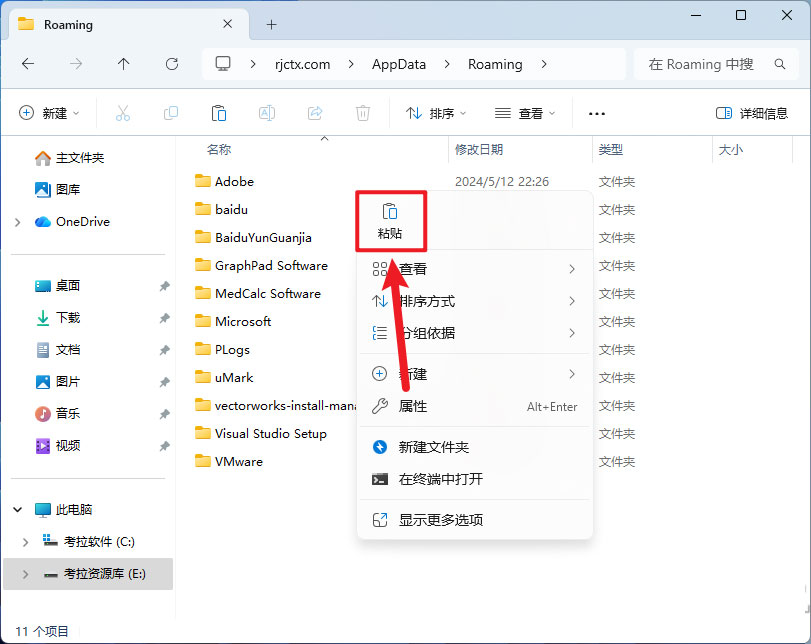Screen dimensions: 811x644
Task: Select the BaiduYunGuanjia folder
Action: (x=253, y=237)
